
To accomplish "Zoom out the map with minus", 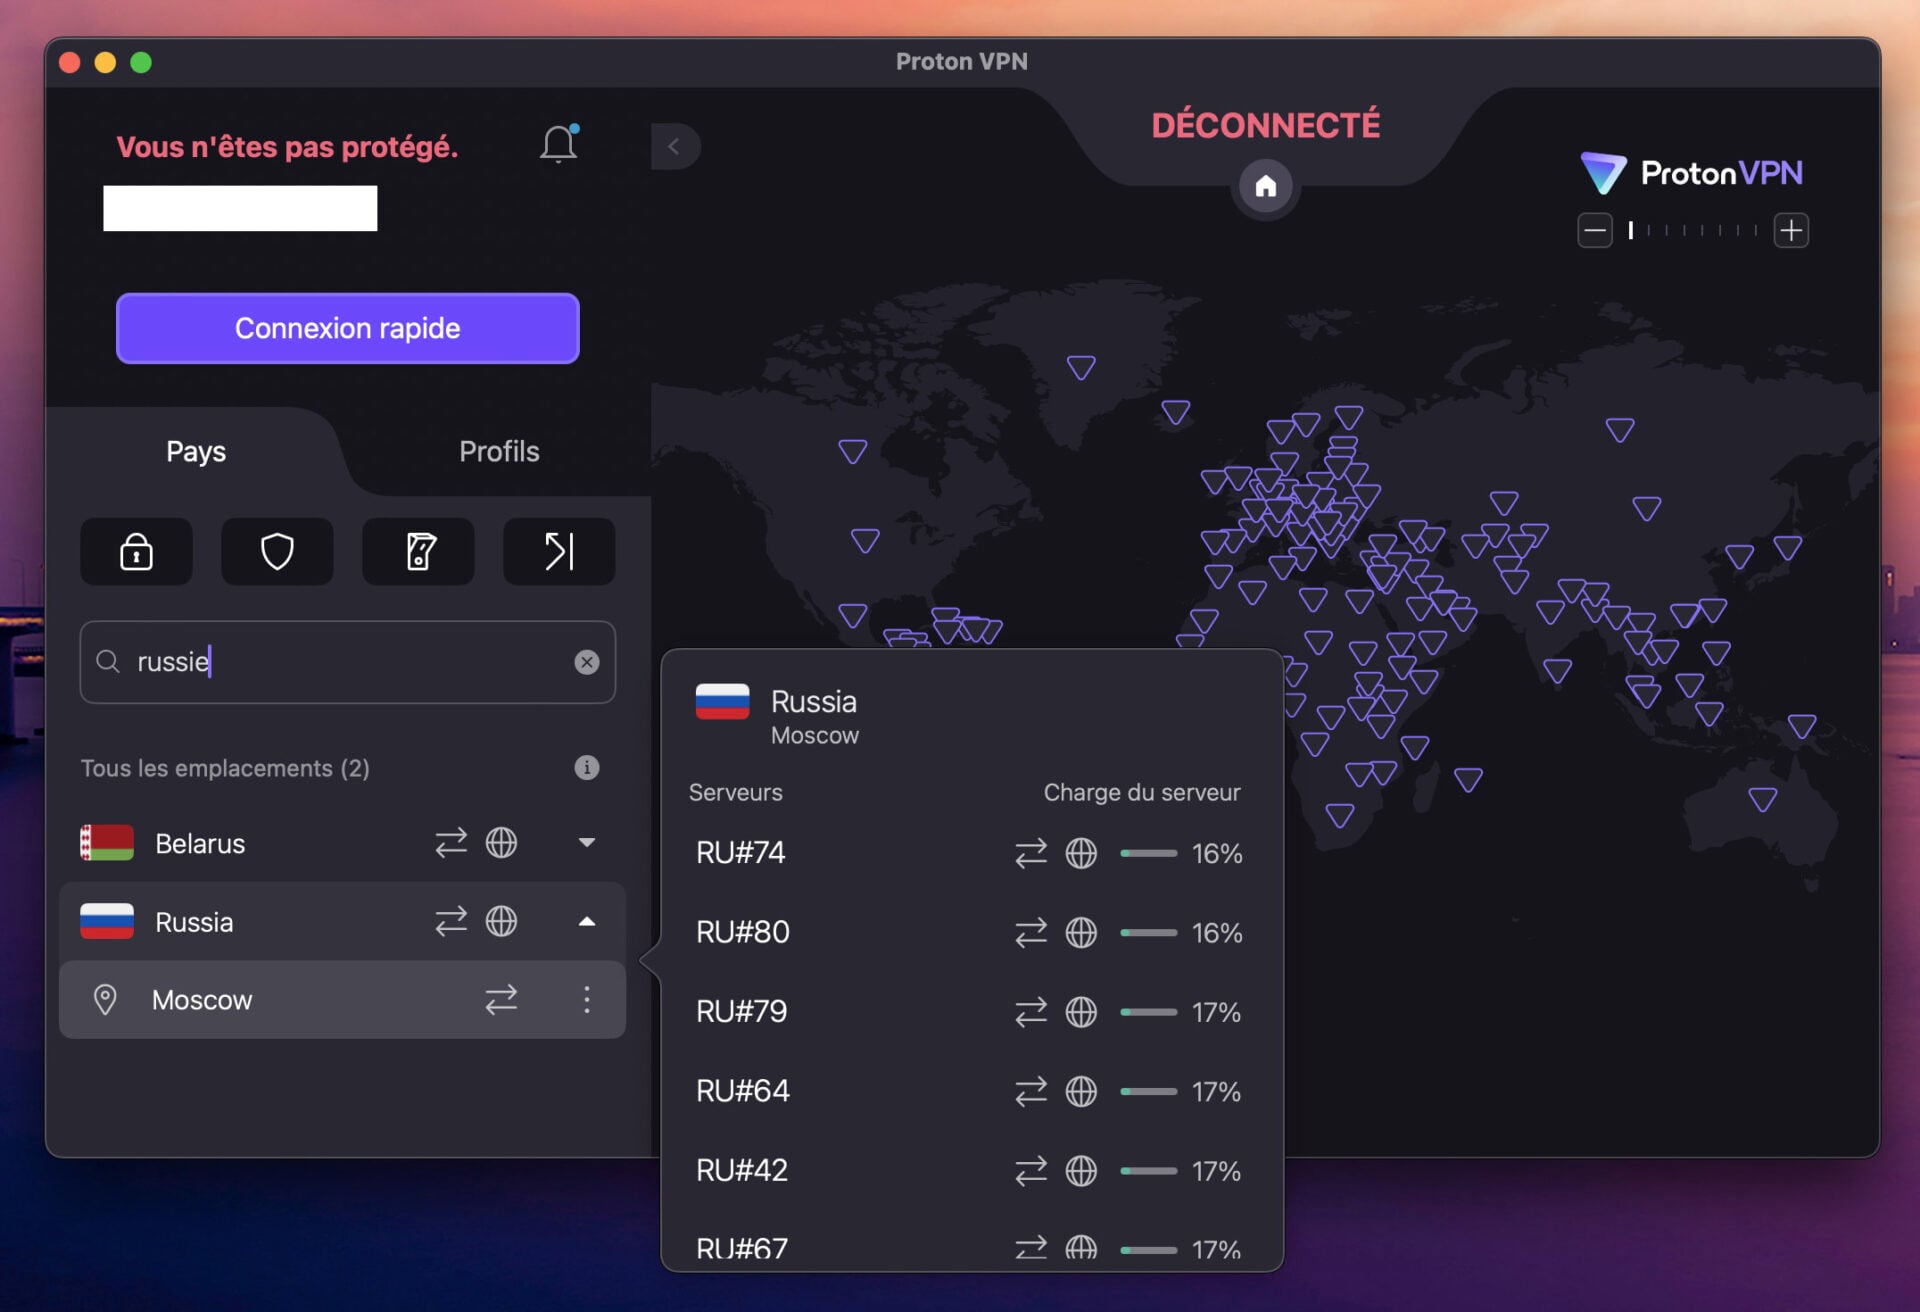I will pyautogui.click(x=1595, y=231).
